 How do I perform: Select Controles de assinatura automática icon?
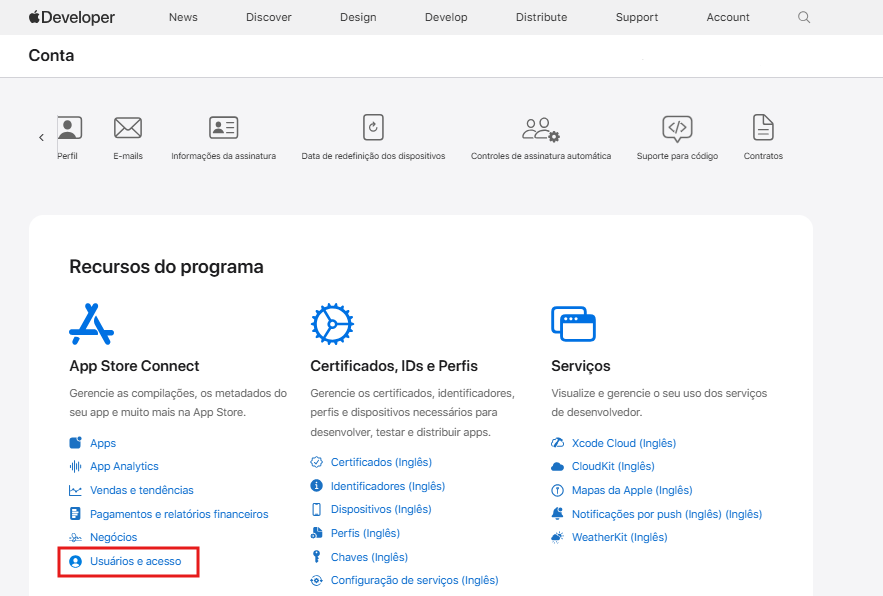(x=540, y=128)
